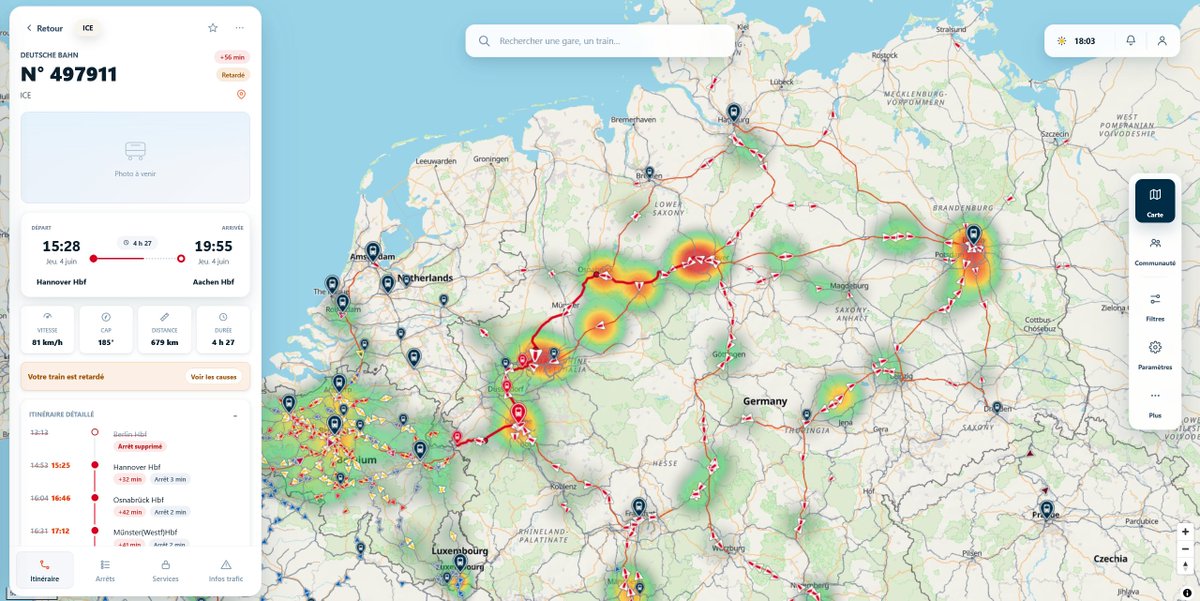This screenshot has width=1200, height=601.
Task: Go back with the Retour button
Action: [x=44, y=28]
